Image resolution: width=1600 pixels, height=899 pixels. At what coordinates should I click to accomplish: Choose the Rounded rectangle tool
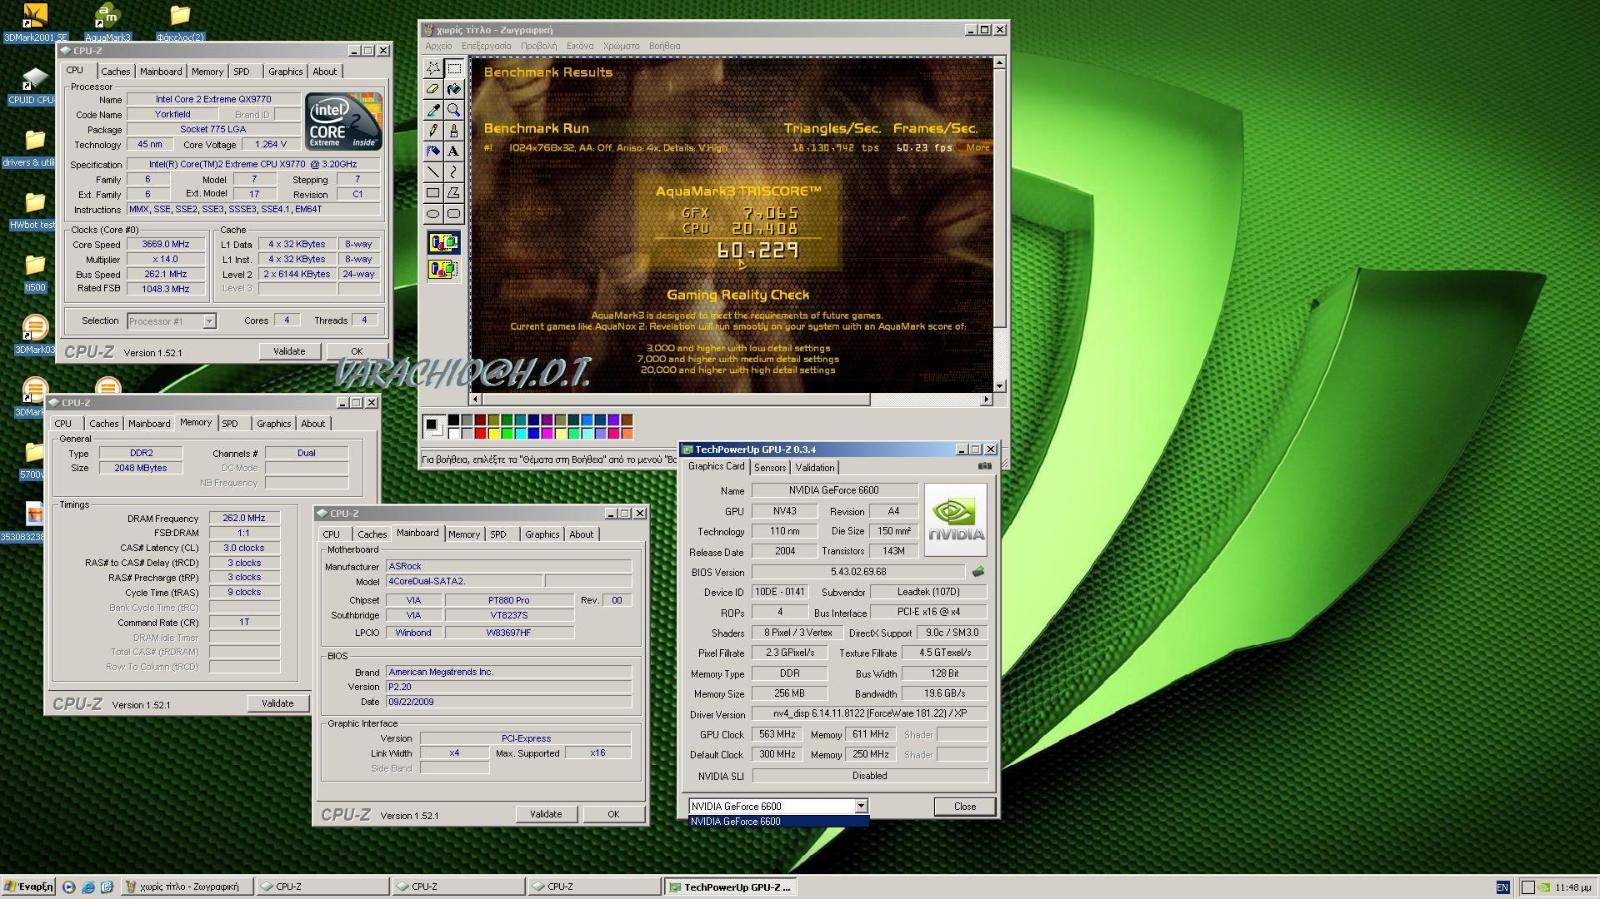[x=454, y=214]
